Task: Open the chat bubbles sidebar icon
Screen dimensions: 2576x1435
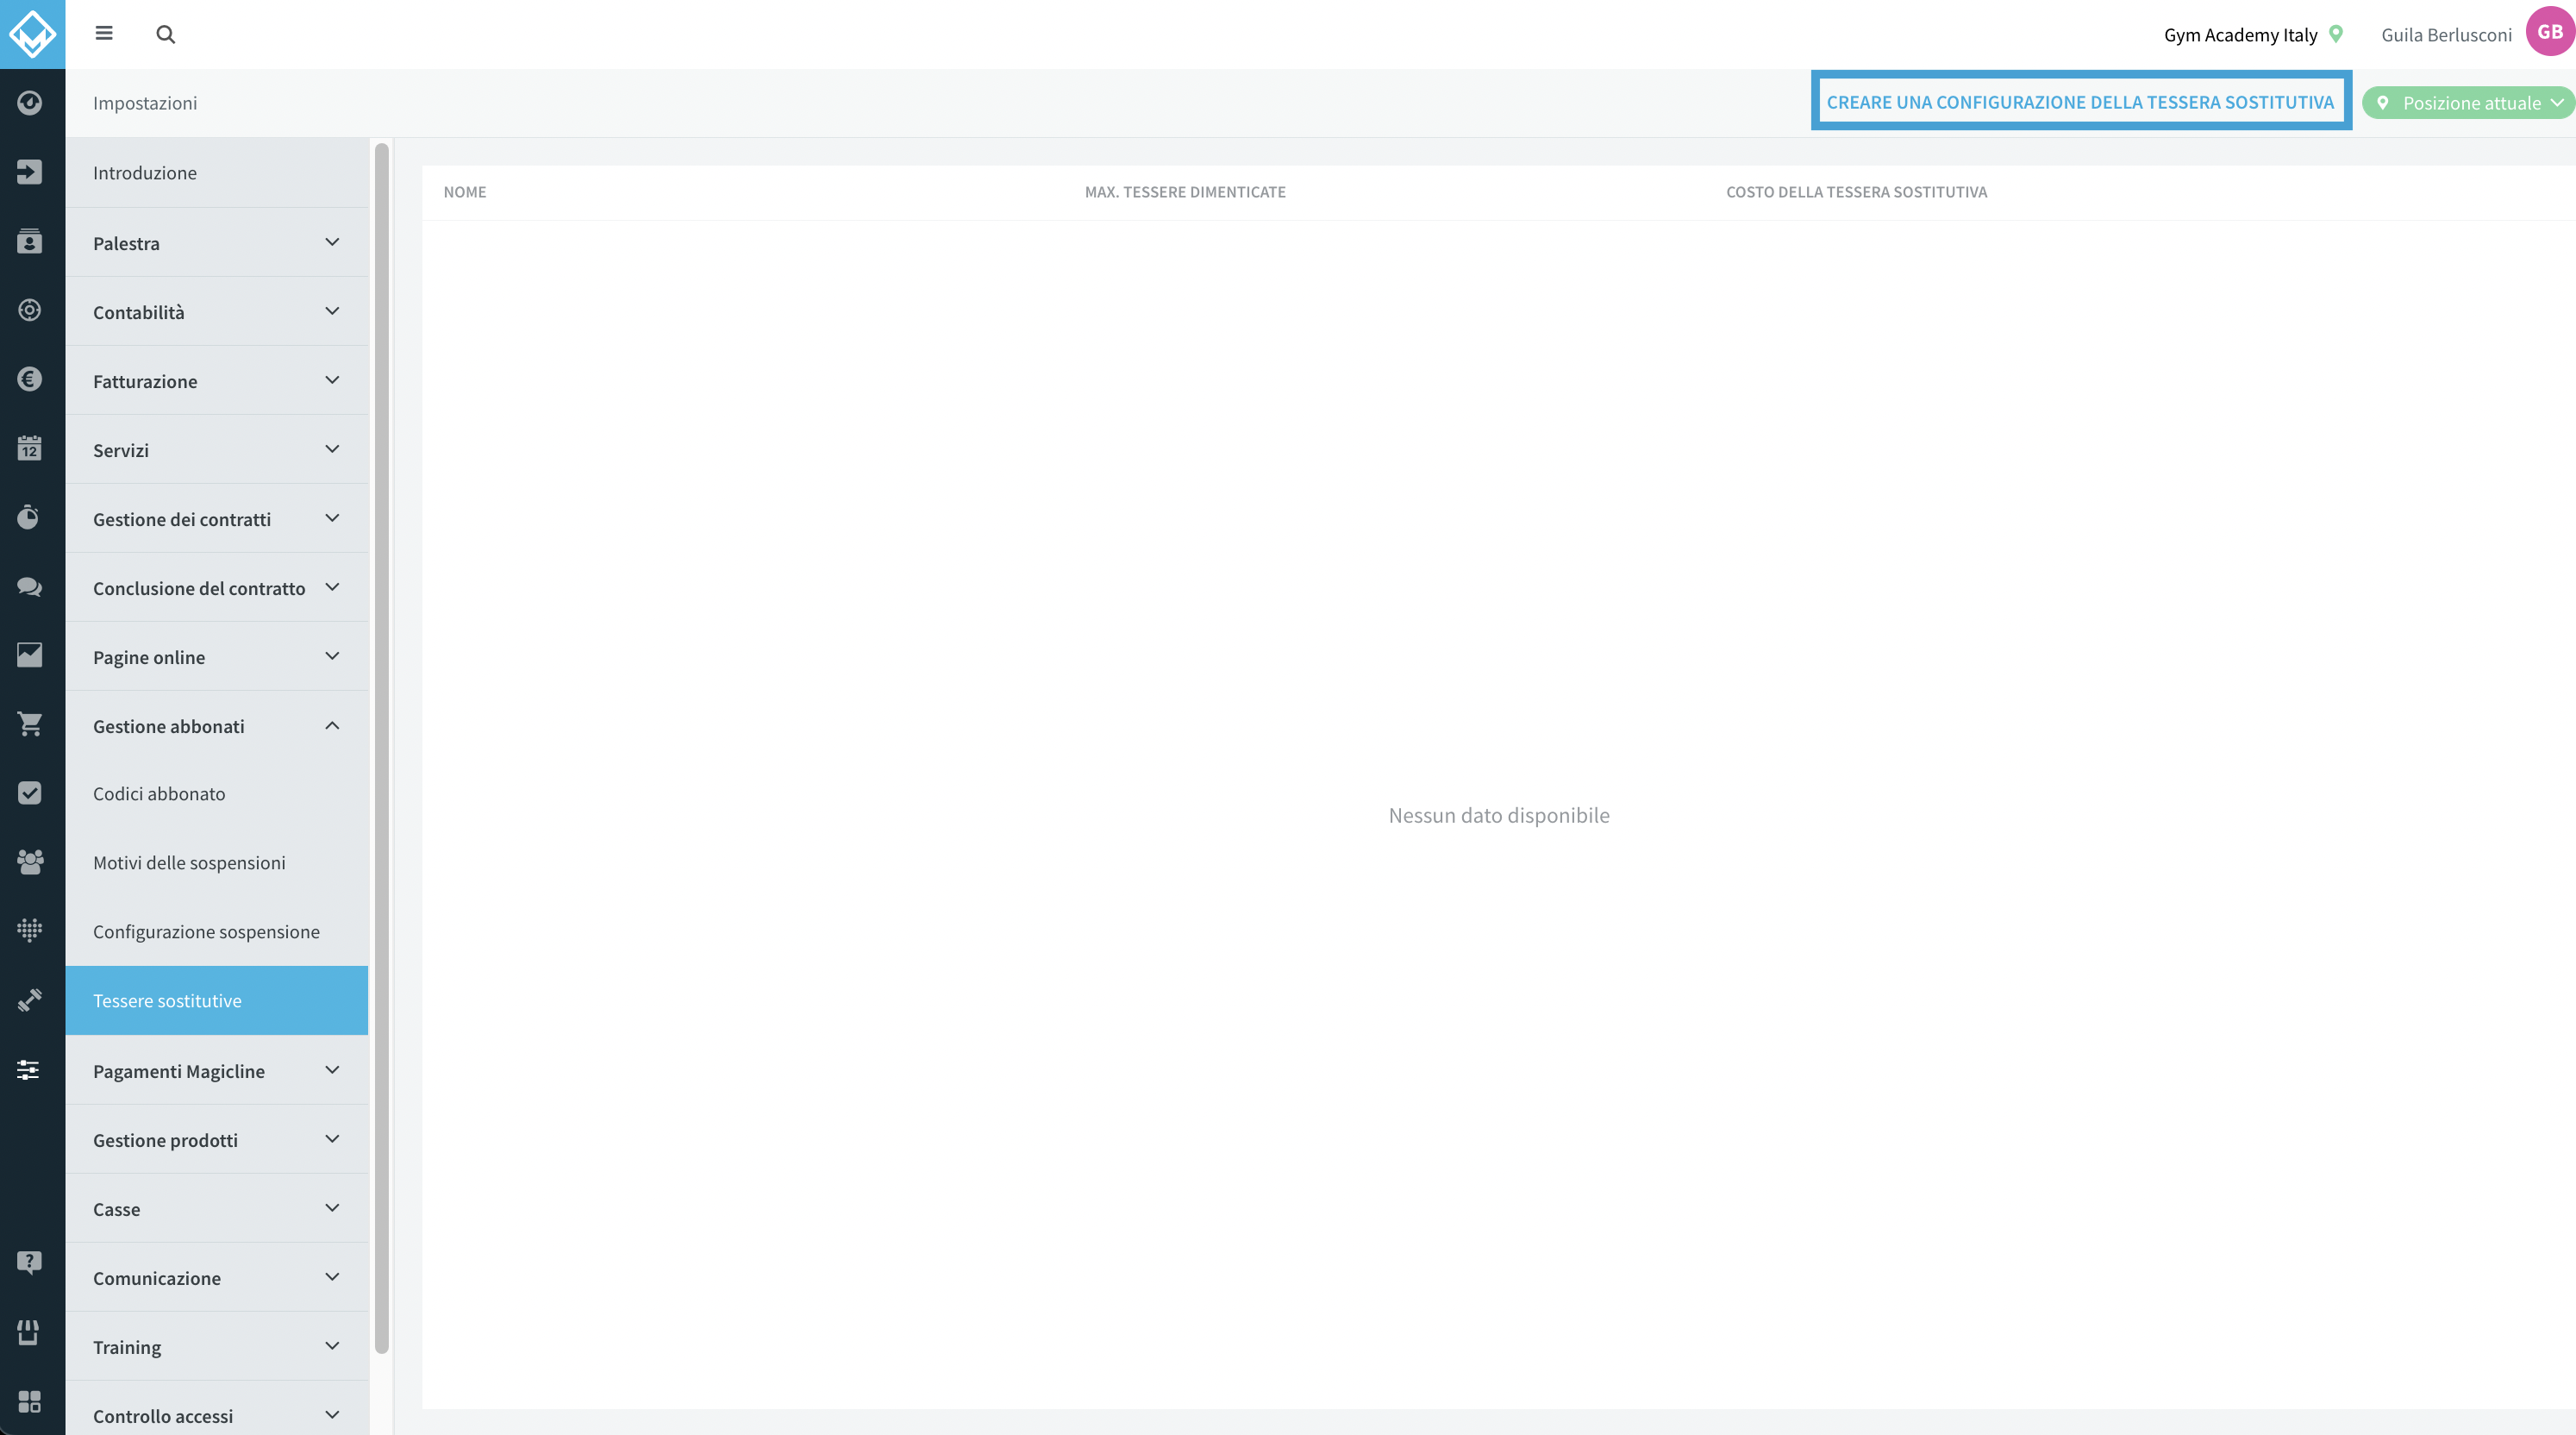Action: coord(30,586)
